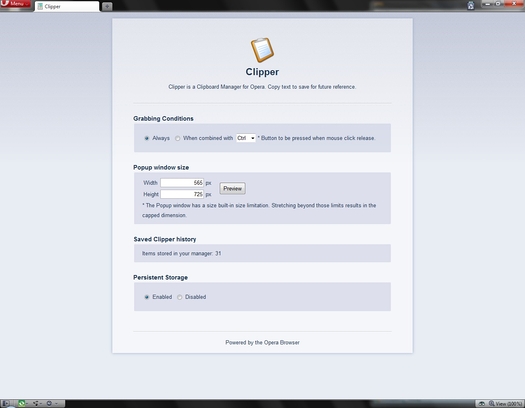Enable persistent storage
Image resolution: width=525 pixels, height=408 pixels.
pyautogui.click(x=147, y=297)
